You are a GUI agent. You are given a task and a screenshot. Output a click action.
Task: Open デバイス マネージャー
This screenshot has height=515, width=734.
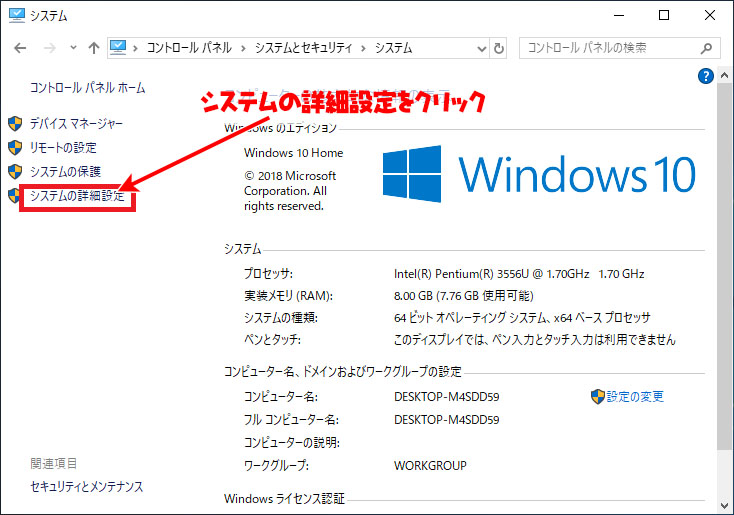point(76,124)
